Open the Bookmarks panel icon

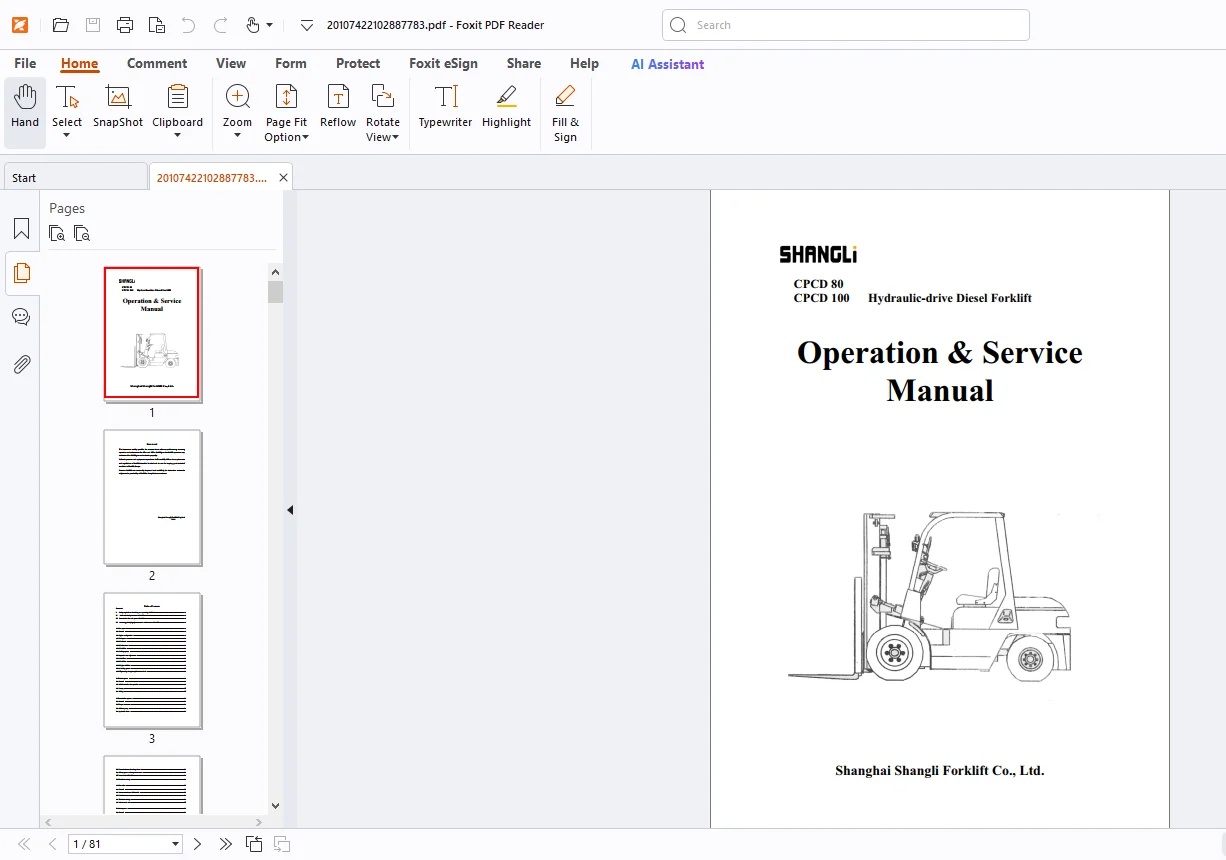[x=21, y=229]
